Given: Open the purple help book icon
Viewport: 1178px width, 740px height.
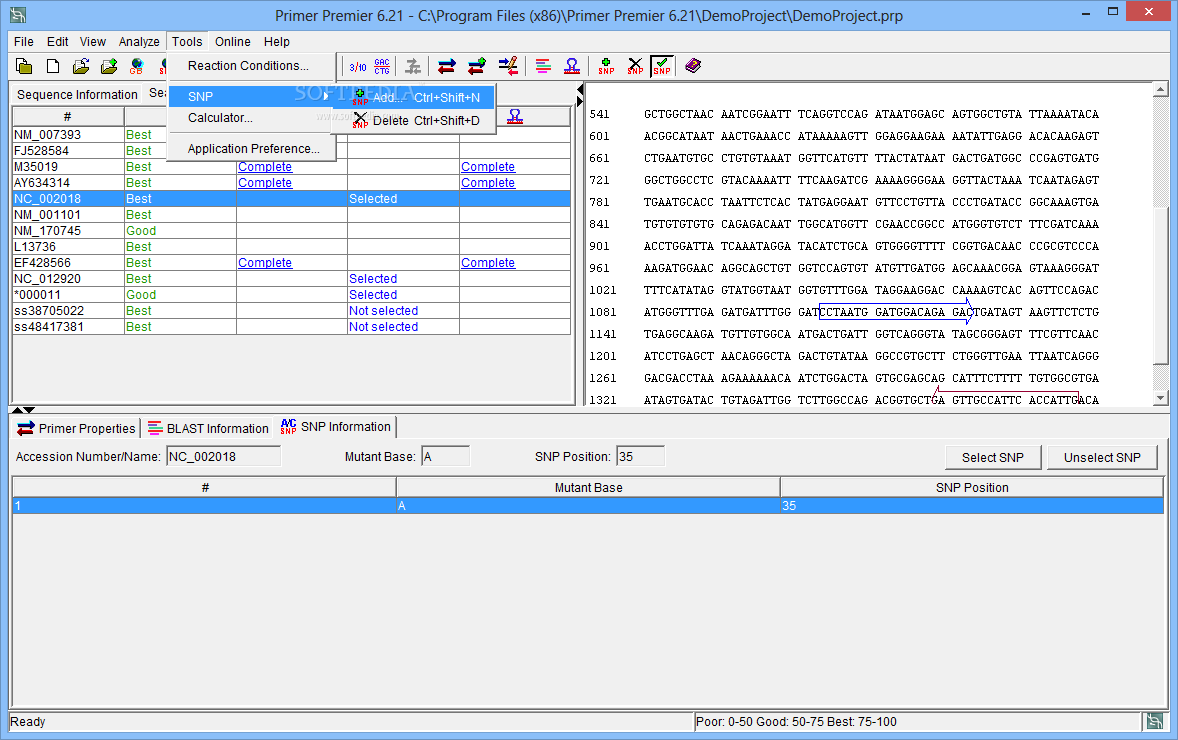Looking at the screenshot, I should [693, 67].
